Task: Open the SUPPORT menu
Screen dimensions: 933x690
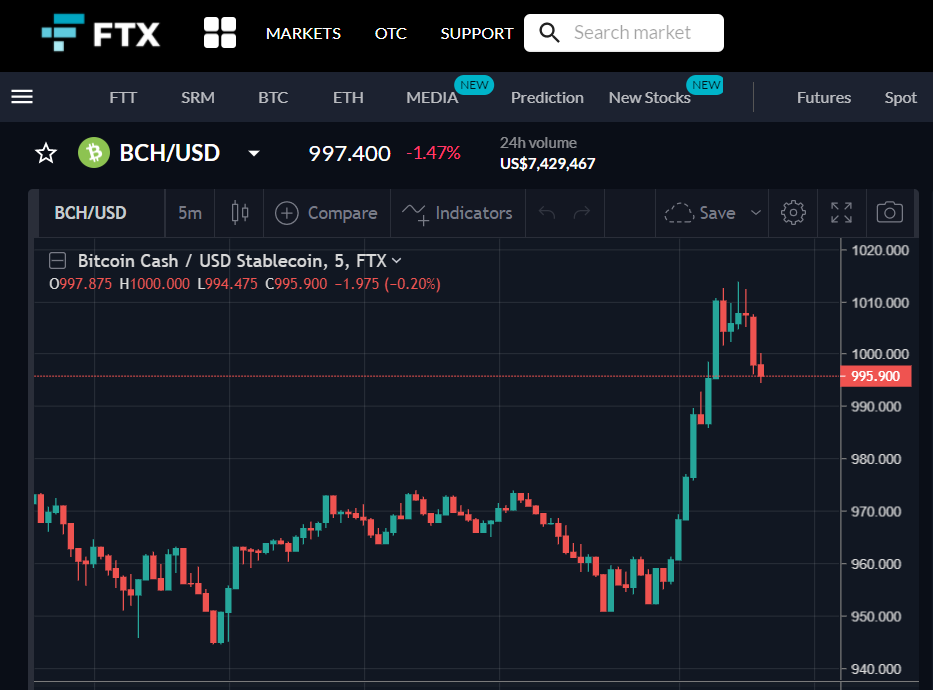Action: [477, 33]
